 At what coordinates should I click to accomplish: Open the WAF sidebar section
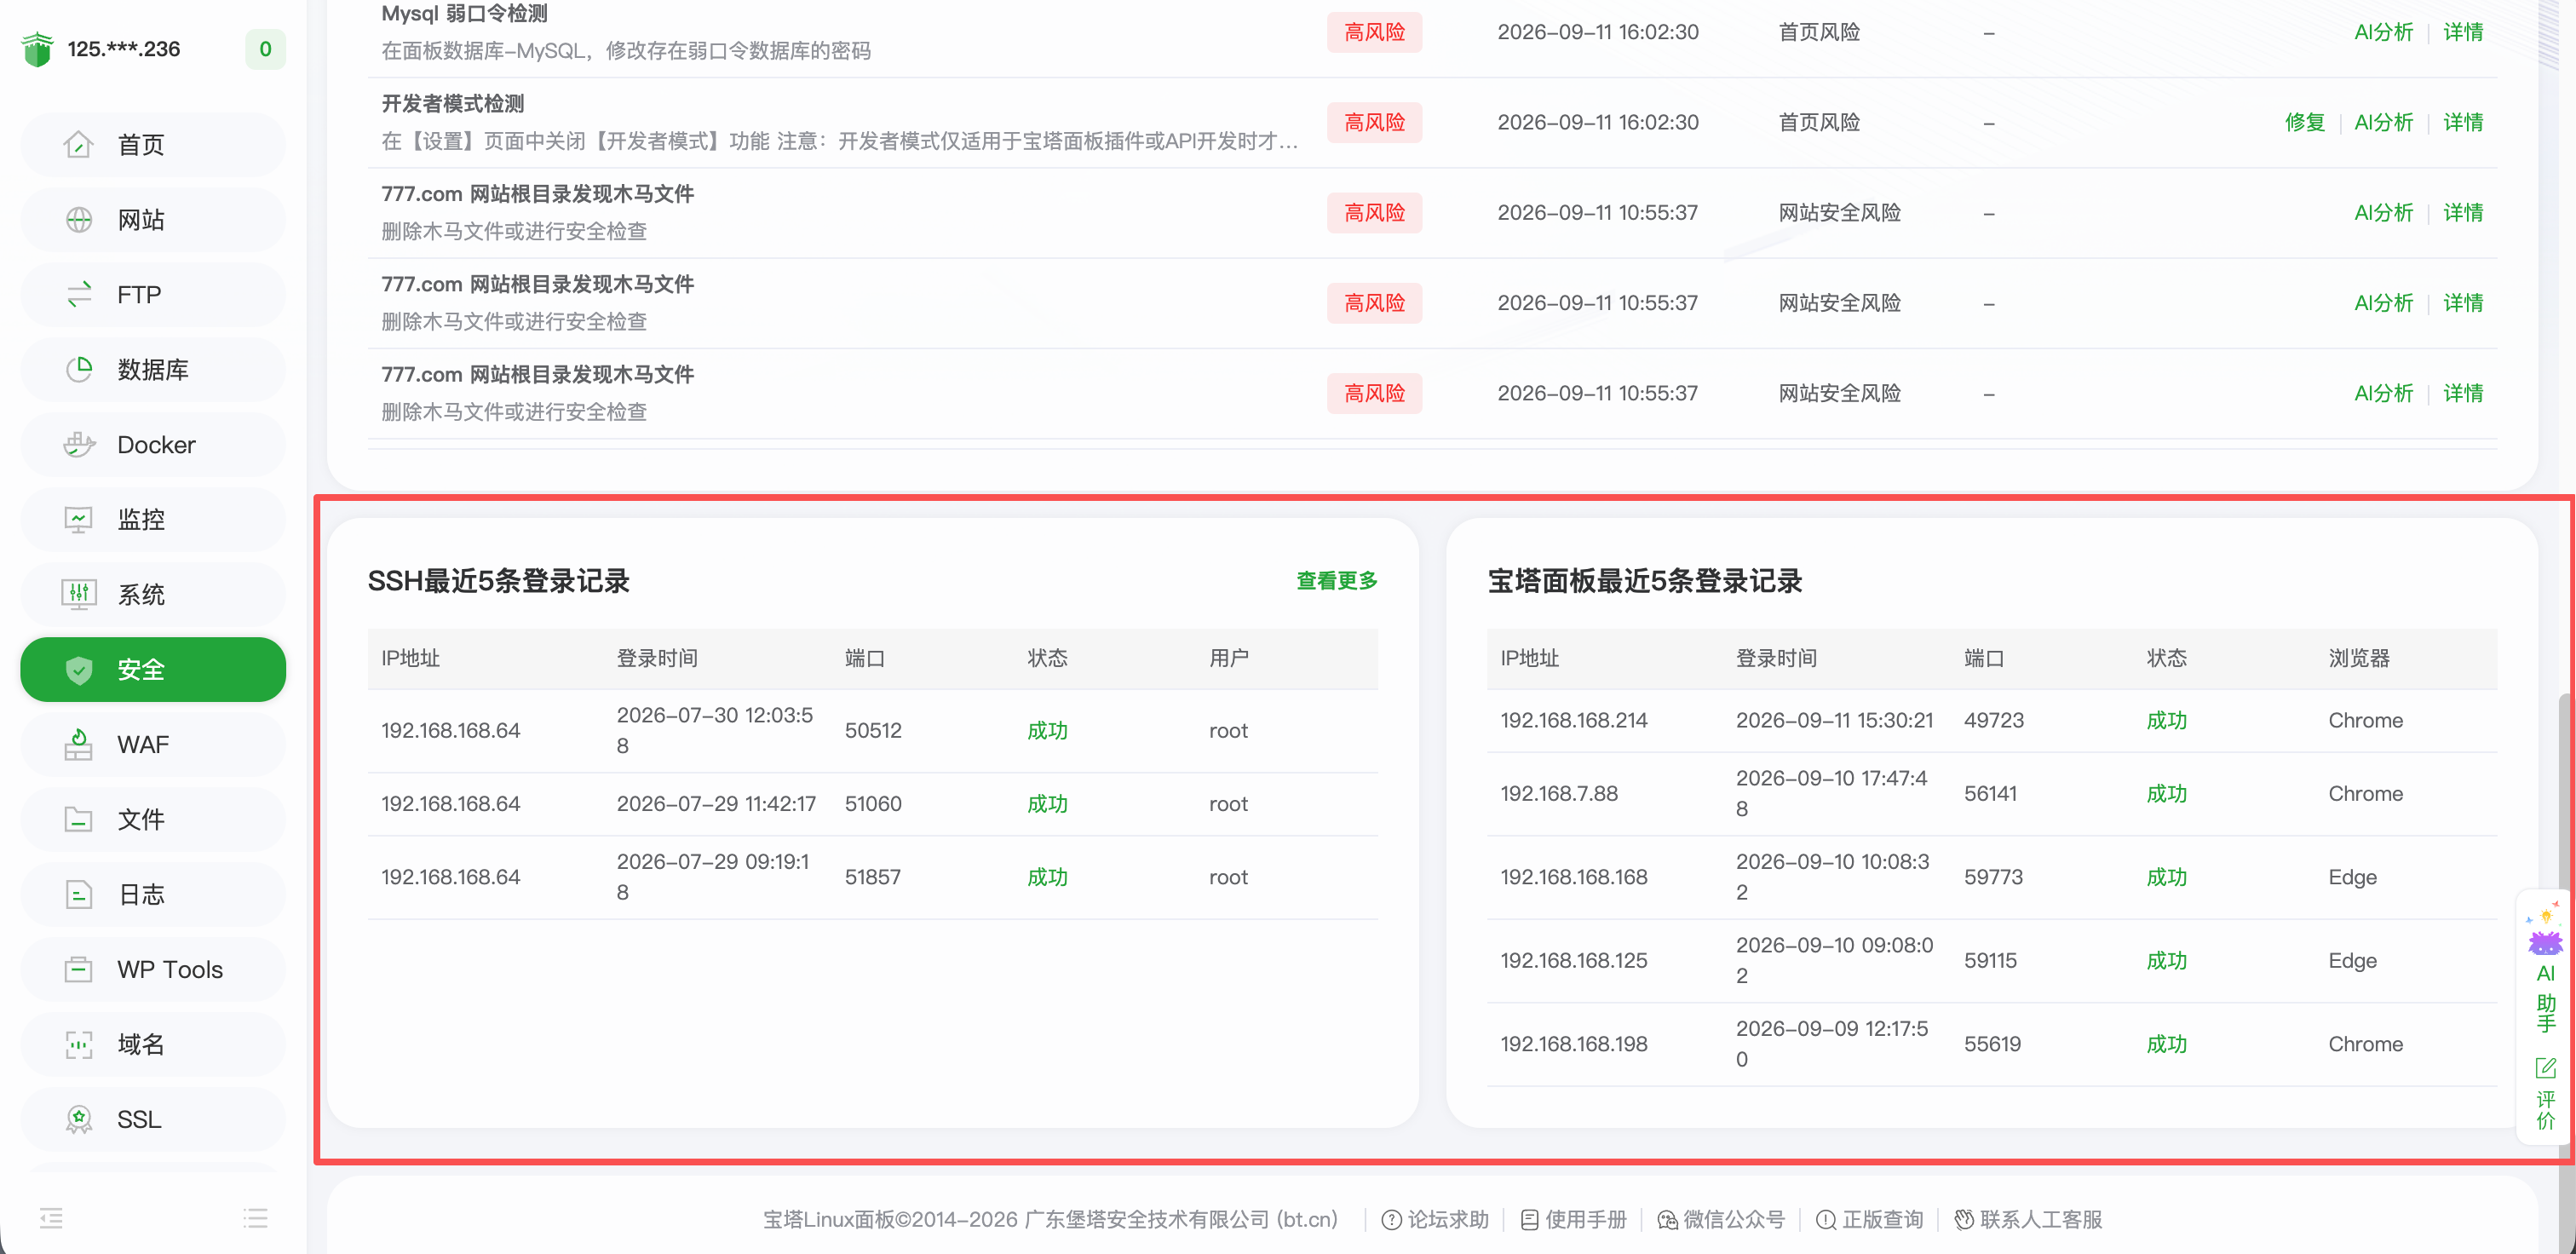click(152, 745)
